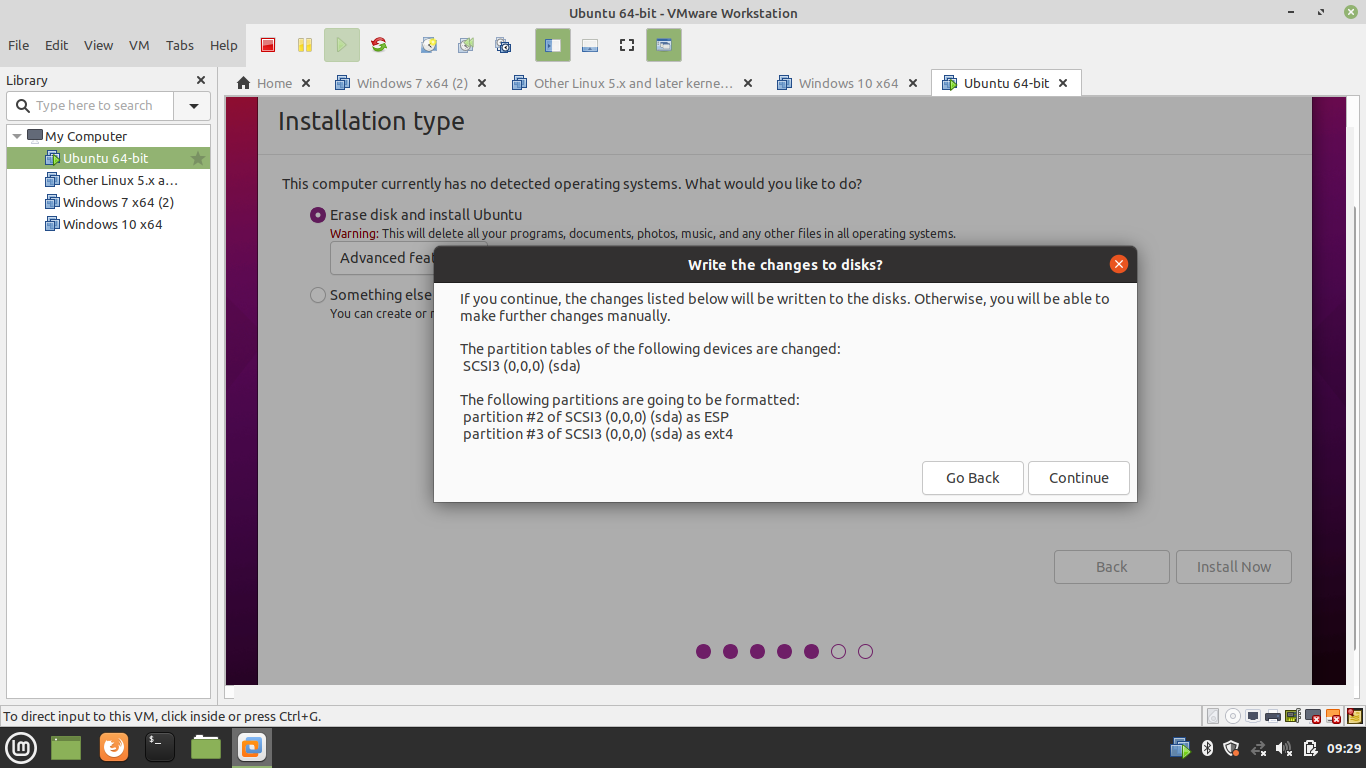Close the Windows 10 x64 tab

point(914,83)
